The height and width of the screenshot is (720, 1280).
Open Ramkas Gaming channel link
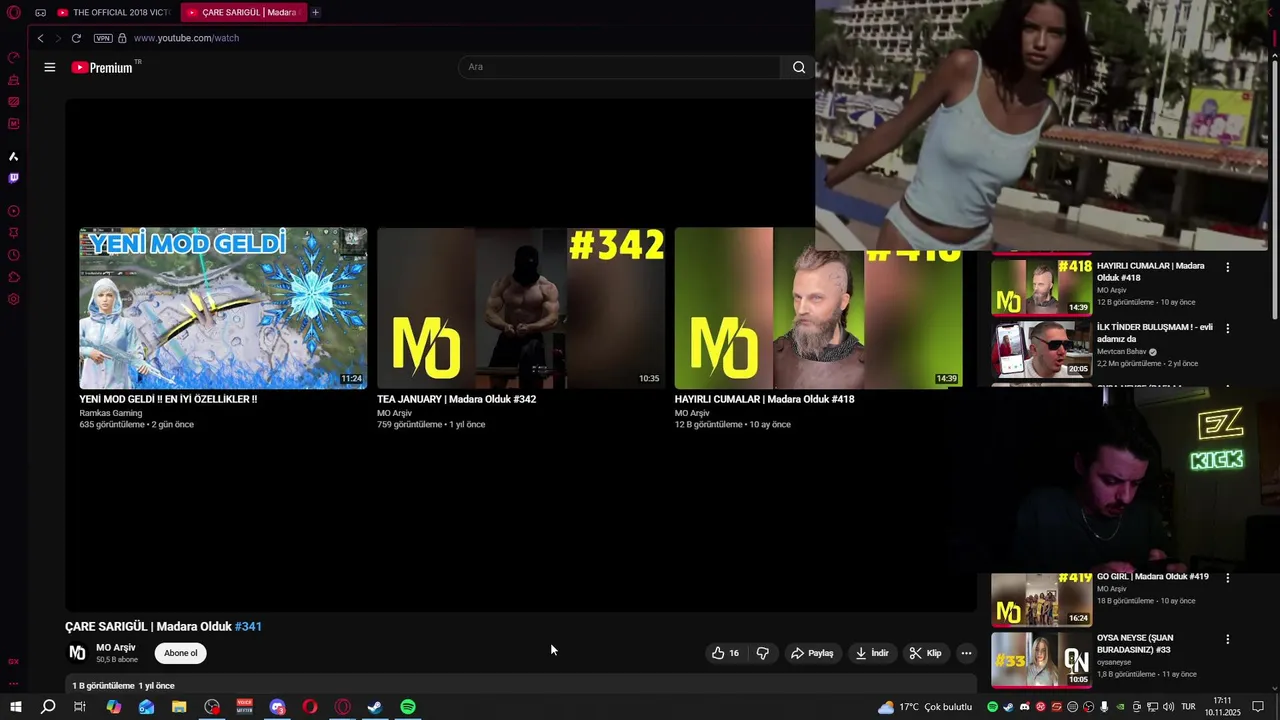click(x=111, y=413)
